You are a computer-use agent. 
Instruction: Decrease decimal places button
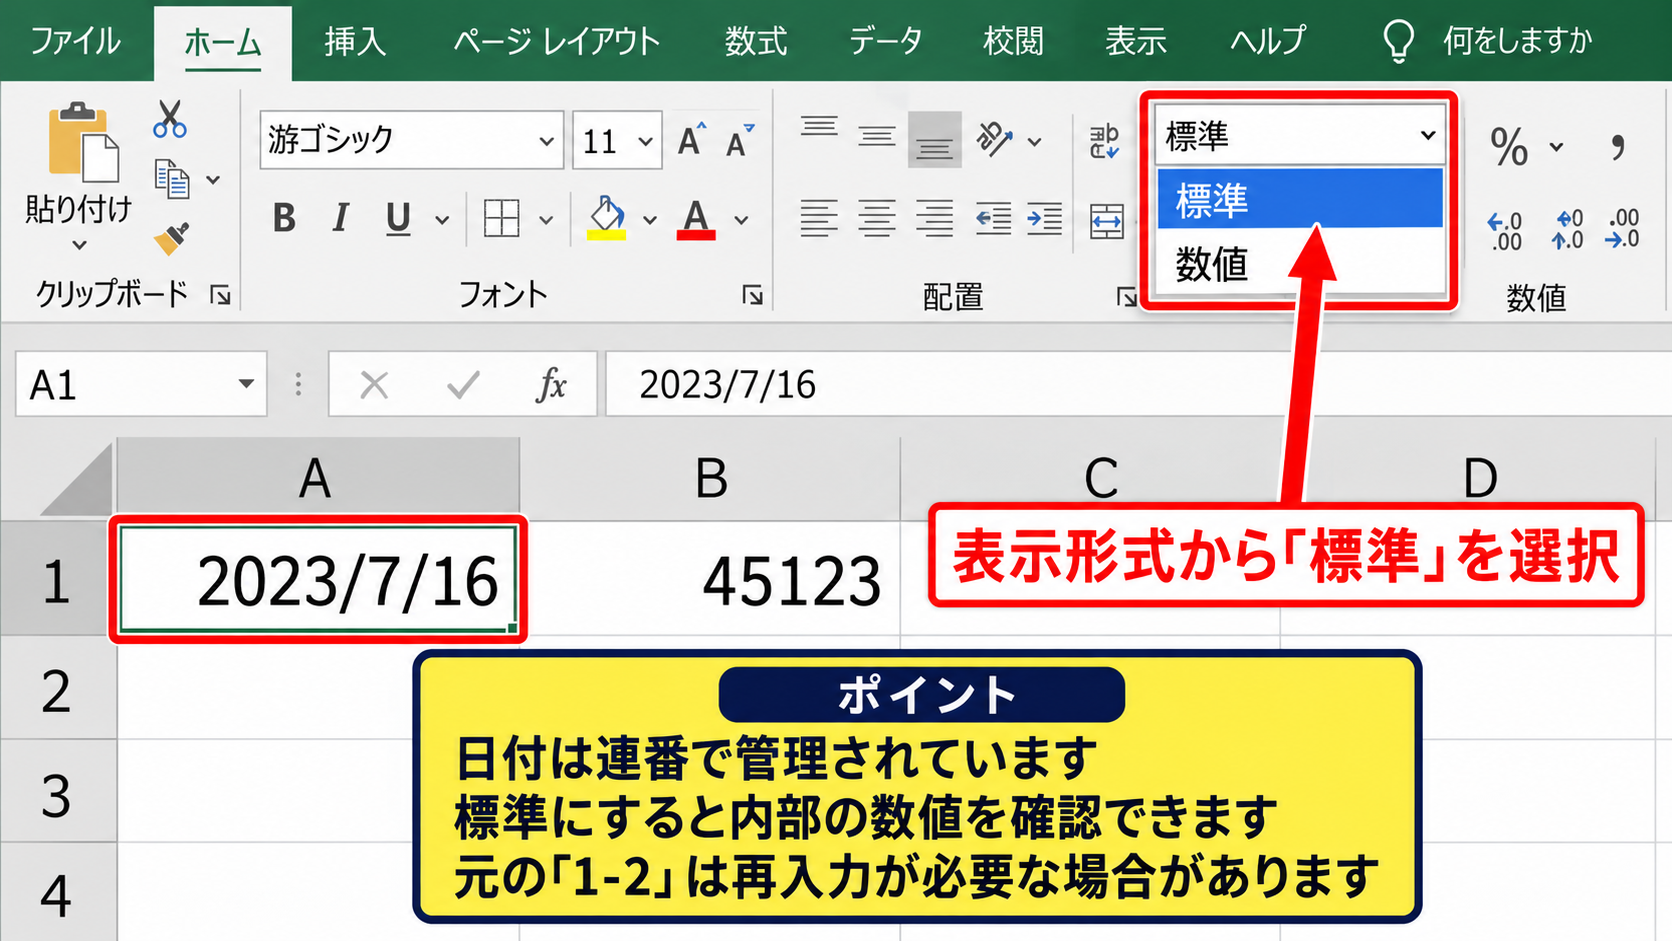tap(1621, 229)
